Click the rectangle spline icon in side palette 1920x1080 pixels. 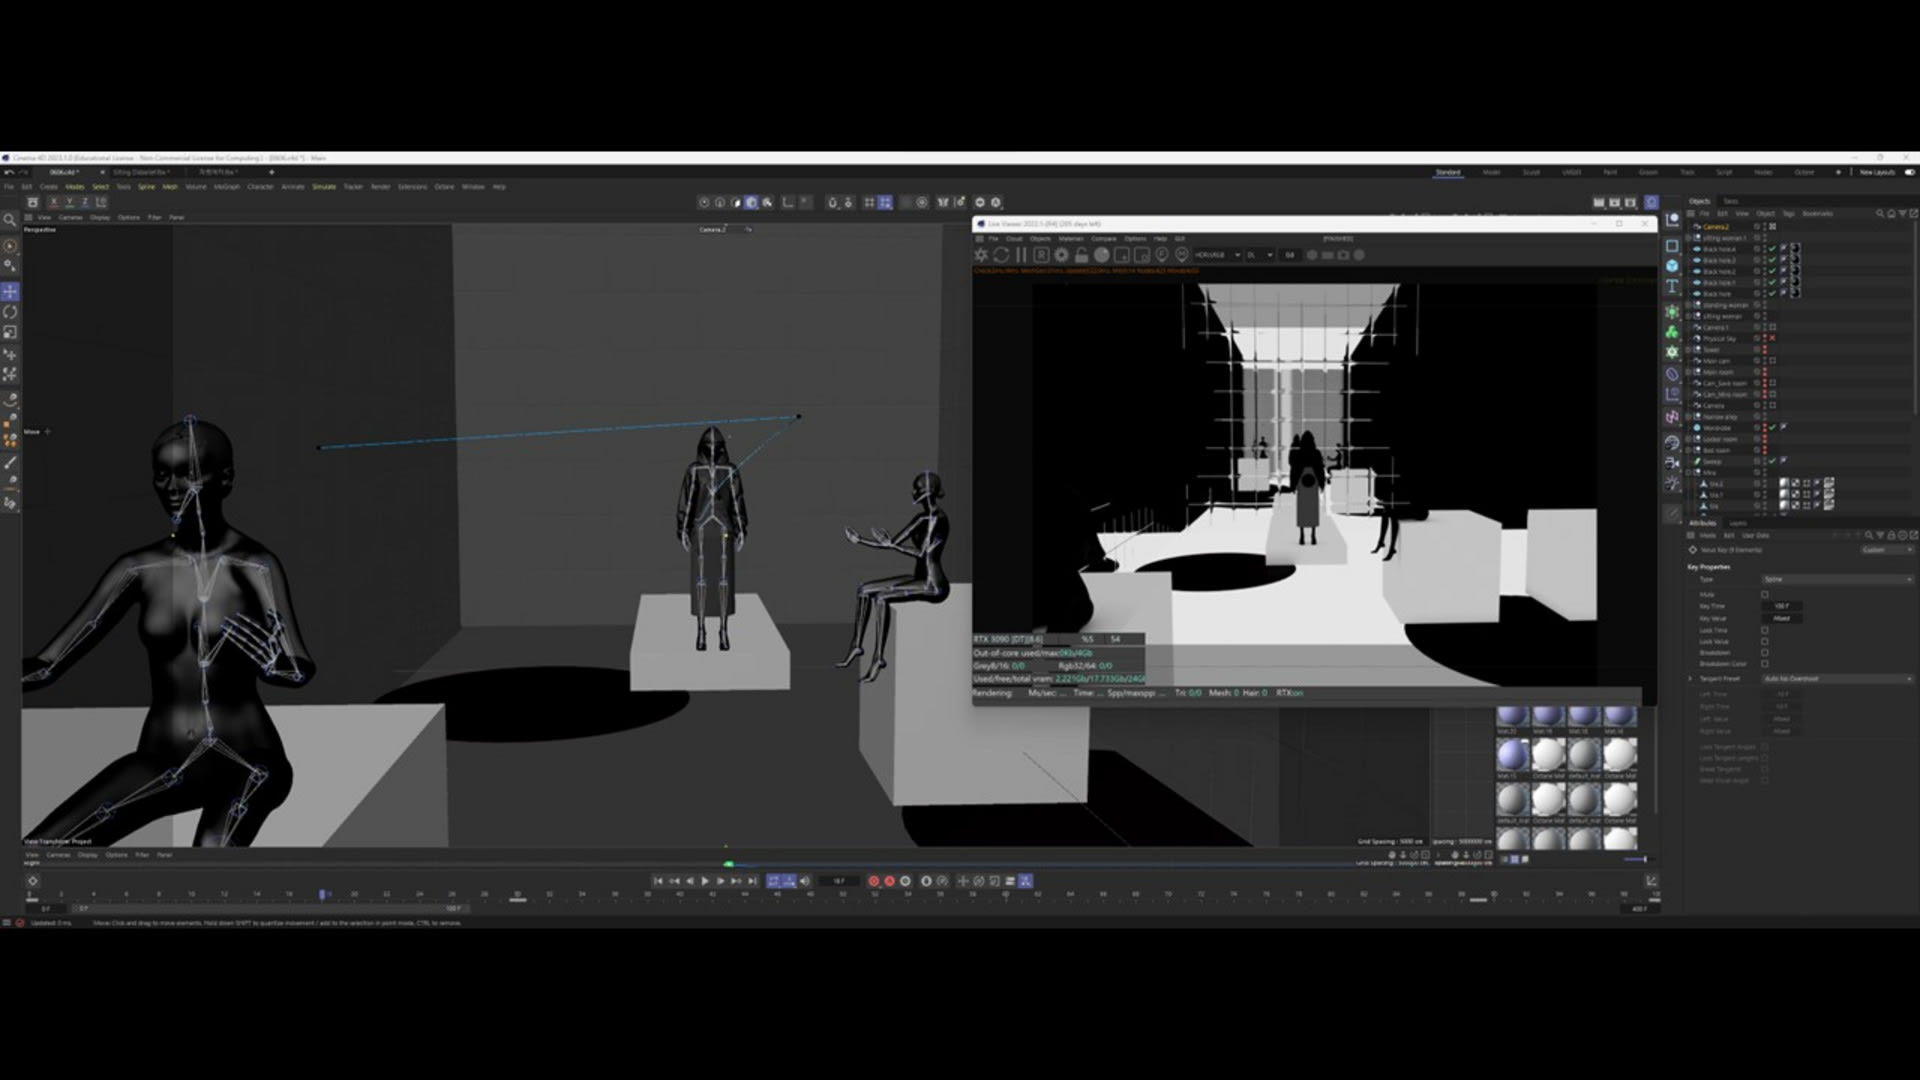1672,245
